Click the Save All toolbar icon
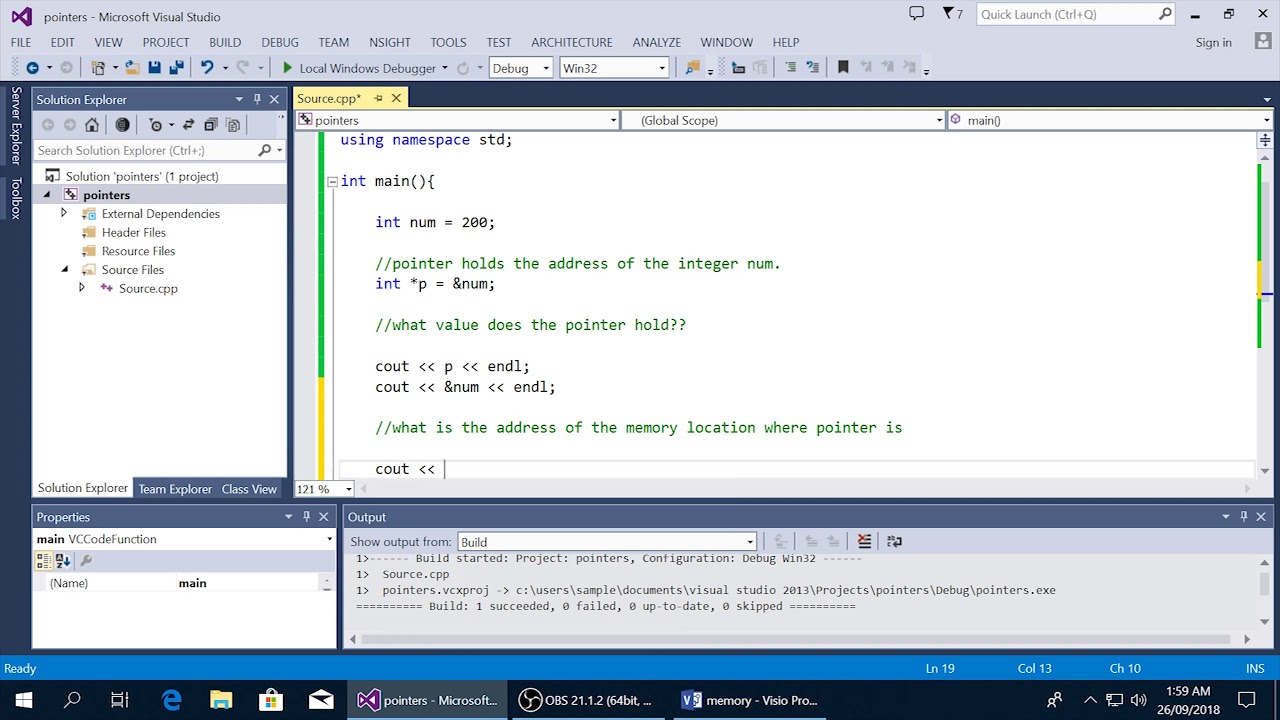The image size is (1280, 720). 176,68
